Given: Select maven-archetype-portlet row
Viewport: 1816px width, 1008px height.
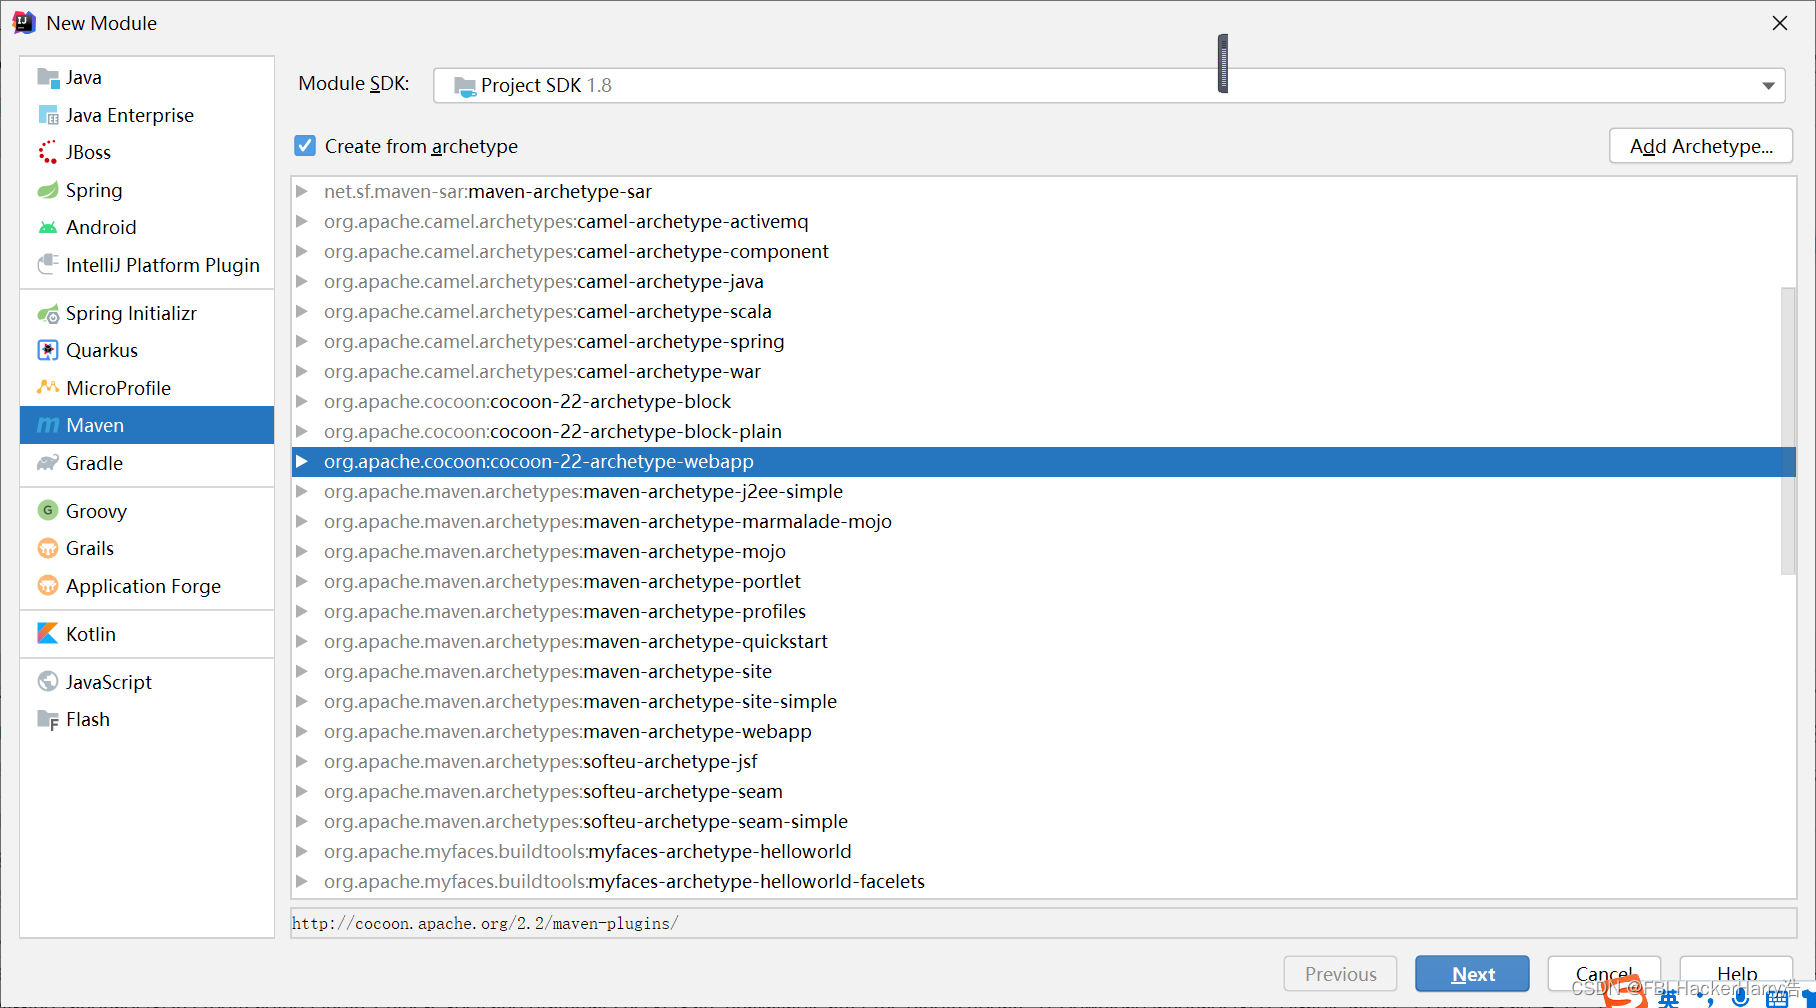Looking at the screenshot, I should (x=1043, y=581).
